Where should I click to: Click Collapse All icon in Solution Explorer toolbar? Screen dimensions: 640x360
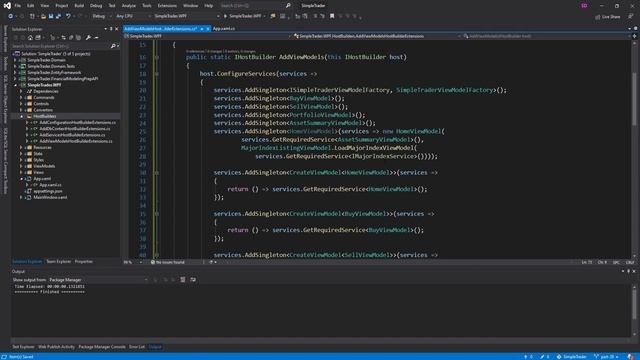[71, 38]
